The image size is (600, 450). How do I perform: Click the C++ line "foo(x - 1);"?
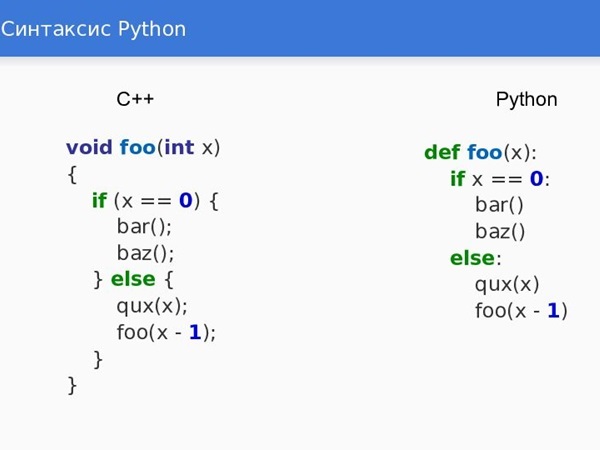click(x=166, y=332)
